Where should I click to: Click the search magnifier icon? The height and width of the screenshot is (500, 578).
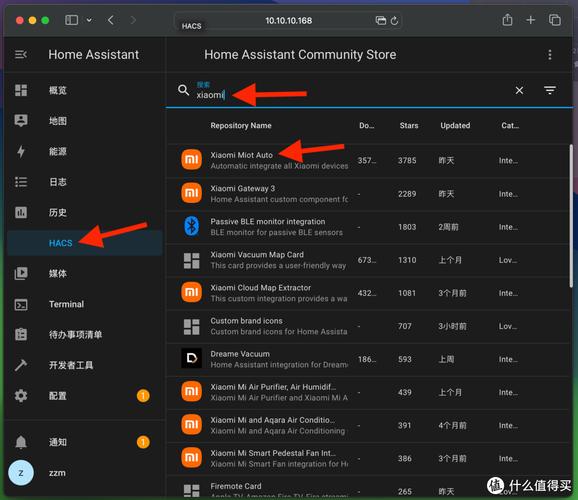[x=183, y=90]
